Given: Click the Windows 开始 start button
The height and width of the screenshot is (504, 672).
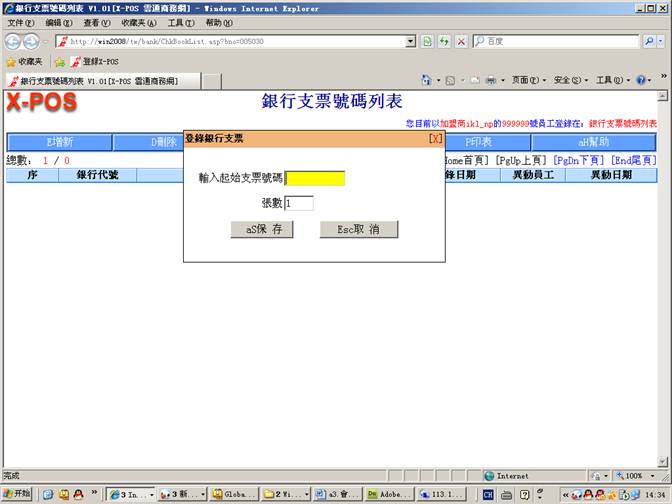Looking at the screenshot, I should pos(17,494).
